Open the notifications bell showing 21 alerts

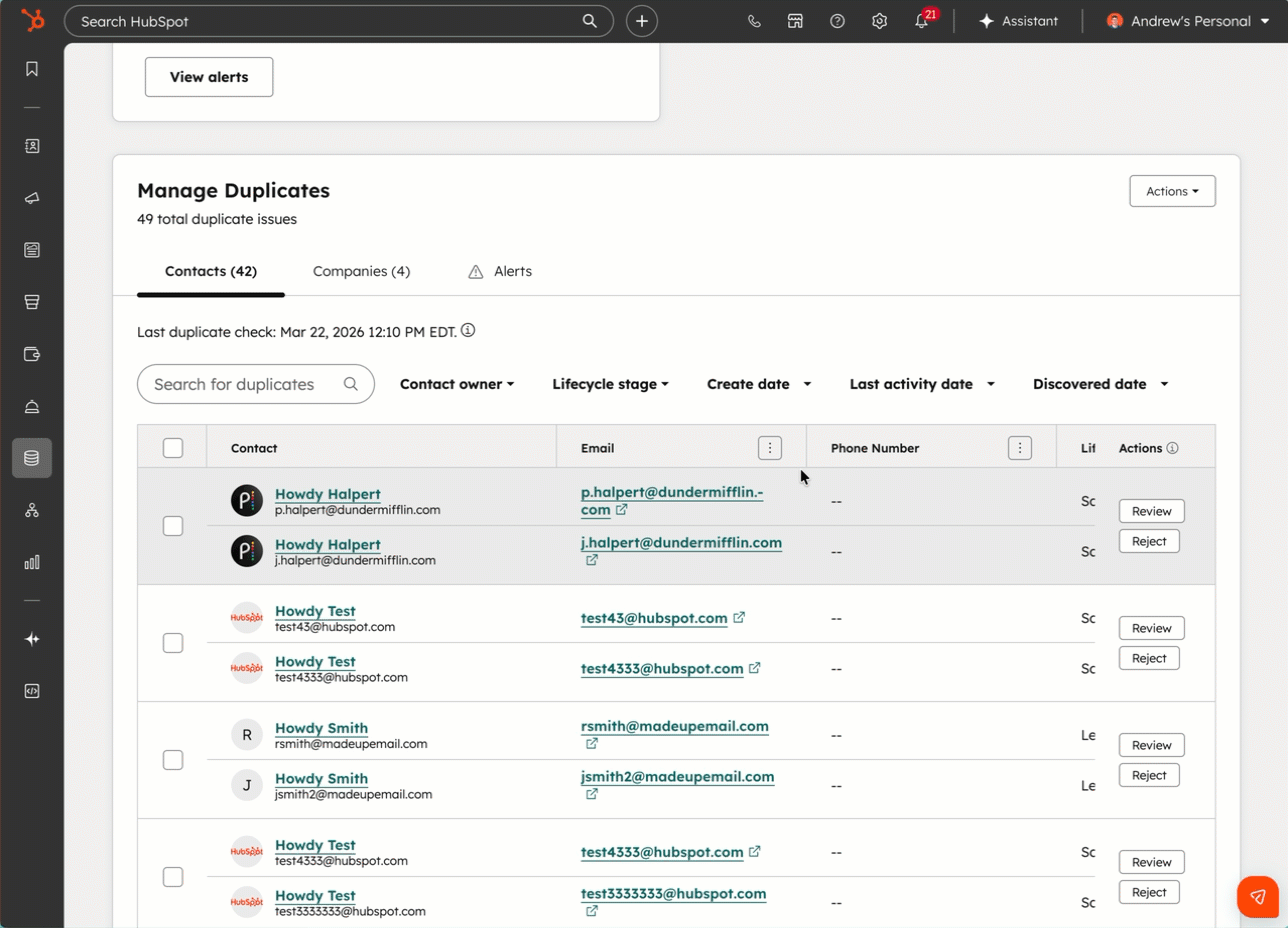(922, 20)
